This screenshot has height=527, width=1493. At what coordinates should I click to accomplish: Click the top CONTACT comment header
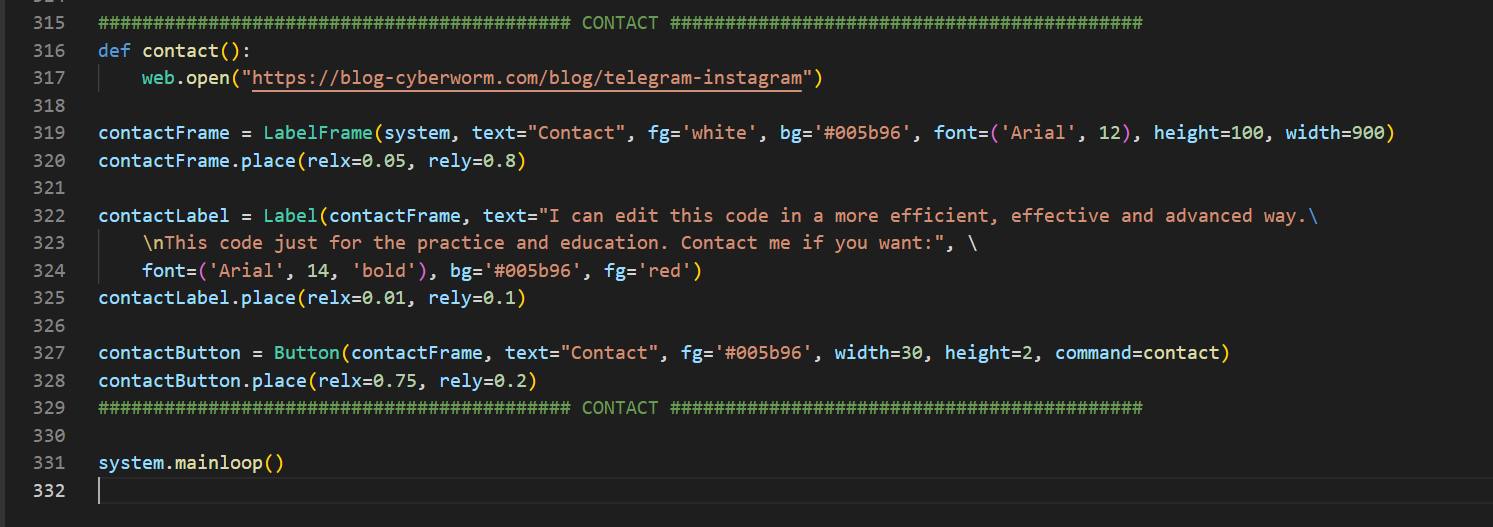coord(620,23)
